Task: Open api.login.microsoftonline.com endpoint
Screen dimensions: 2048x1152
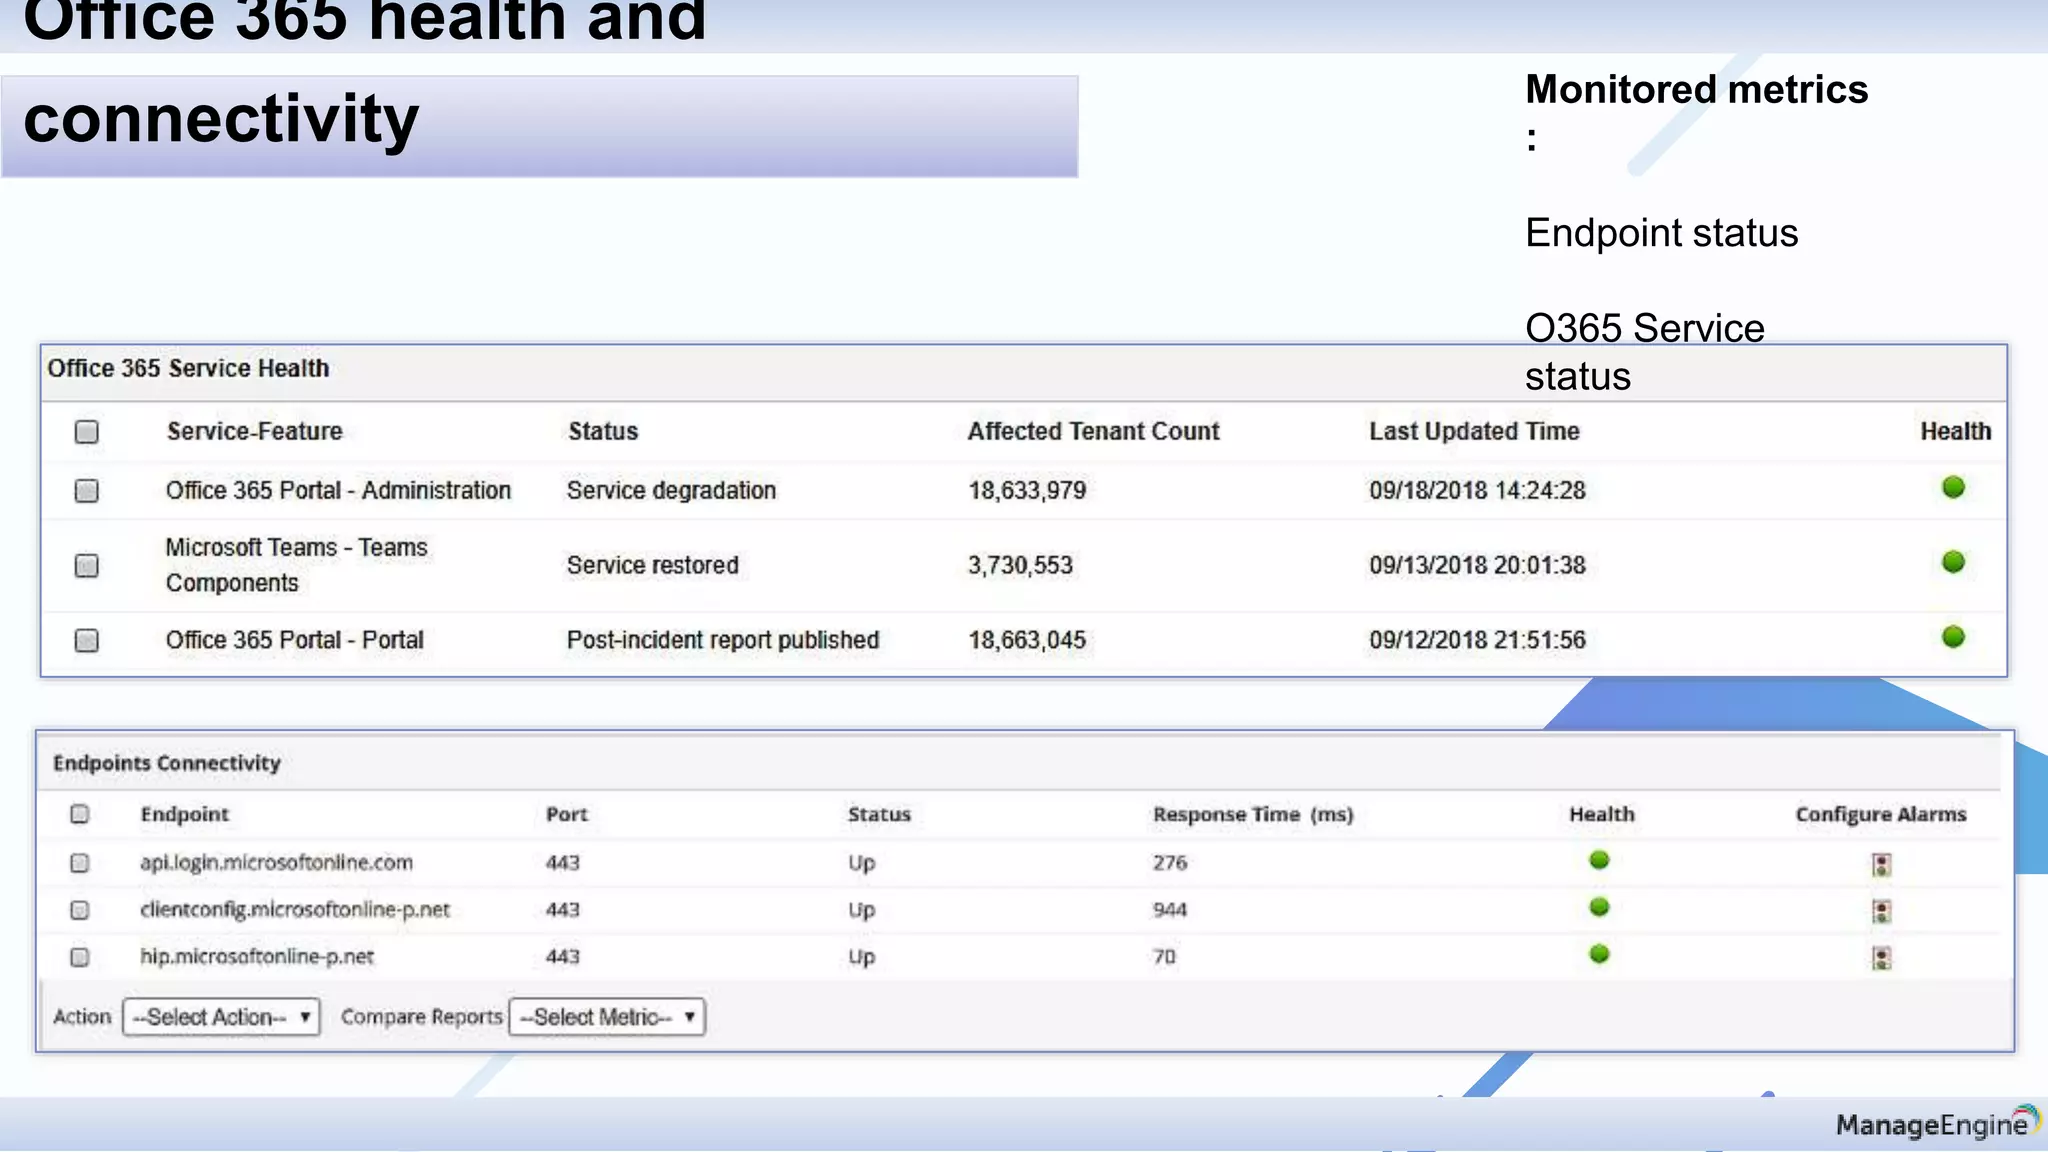Action: (x=276, y=862)
